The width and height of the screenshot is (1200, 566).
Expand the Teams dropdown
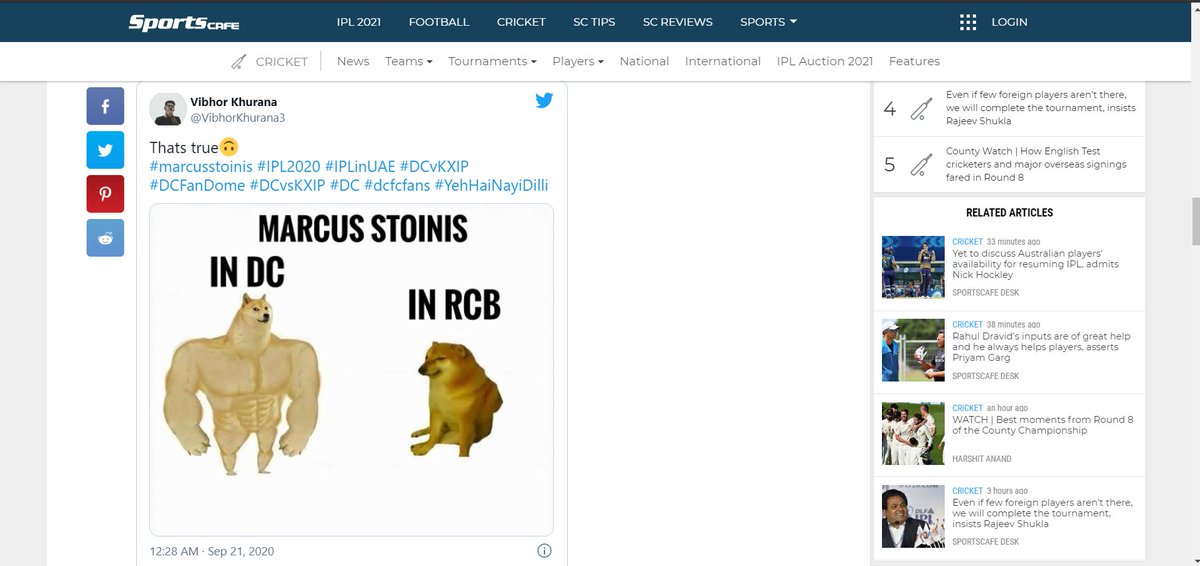pyautogui.click(x=408, y=61)
